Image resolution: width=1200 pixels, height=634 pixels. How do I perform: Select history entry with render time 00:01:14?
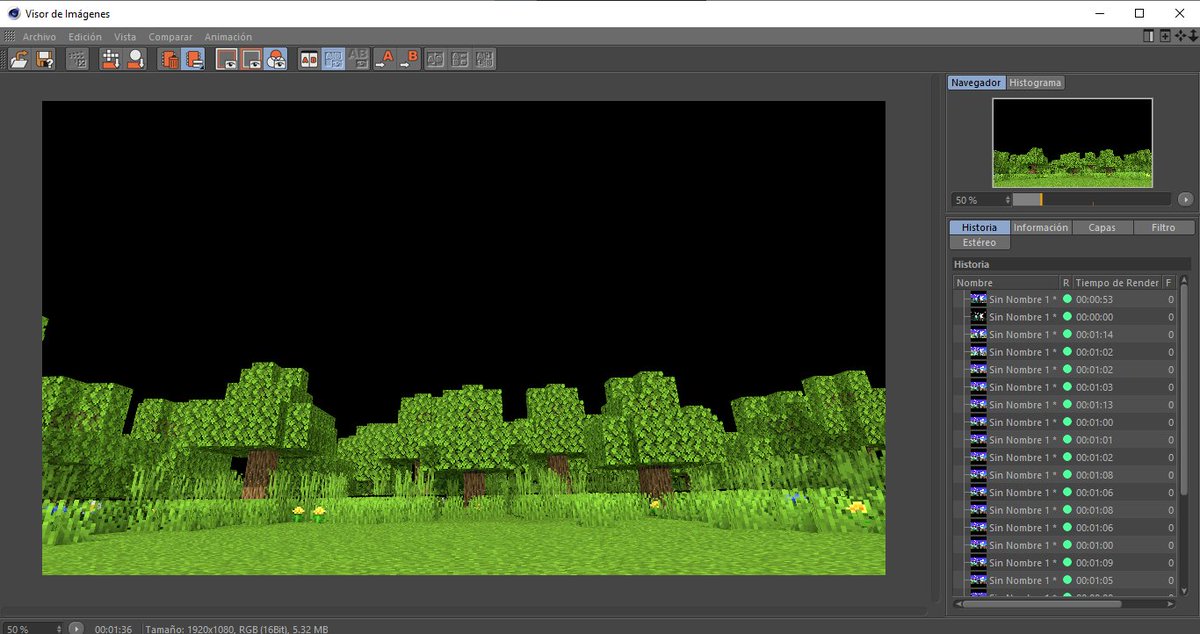tap(1065, 334)
